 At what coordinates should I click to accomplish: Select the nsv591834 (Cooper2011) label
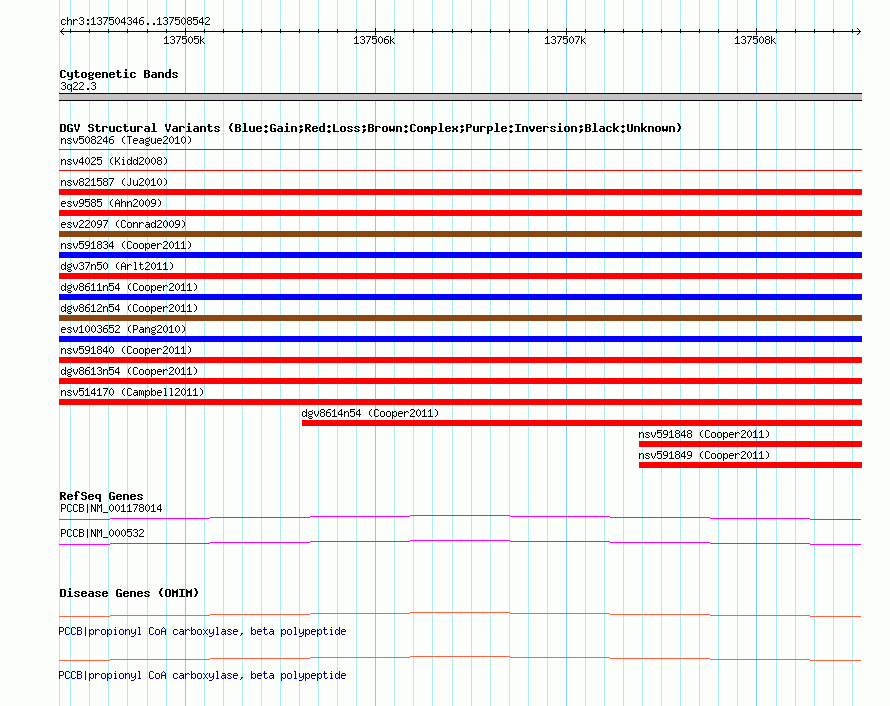pyautogui.click(x=126, y=245)
